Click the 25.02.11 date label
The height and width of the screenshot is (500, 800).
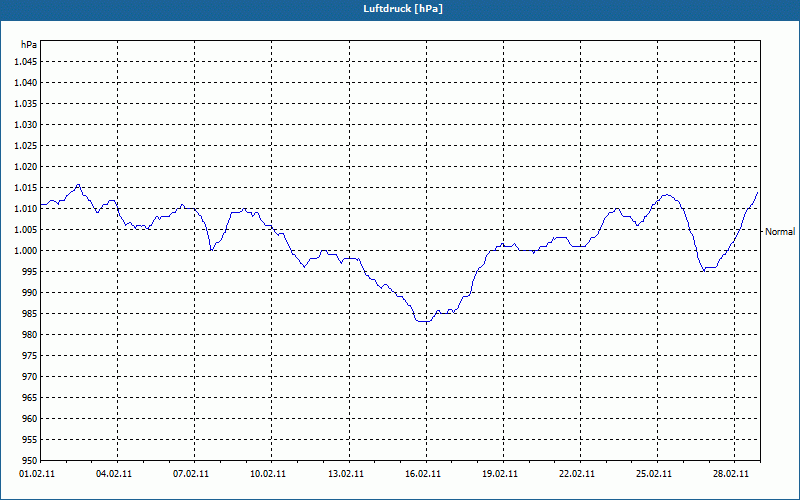[x=654, y=473]
